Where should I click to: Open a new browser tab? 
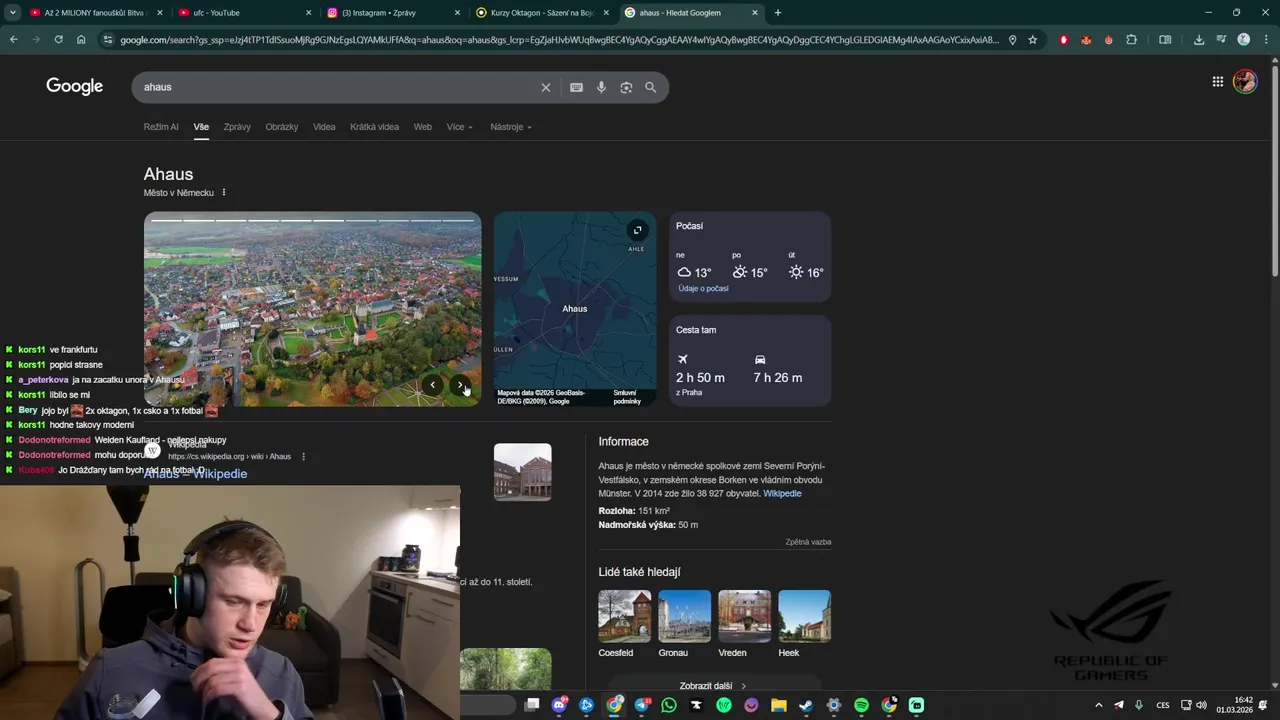click(x=778, y=13)
